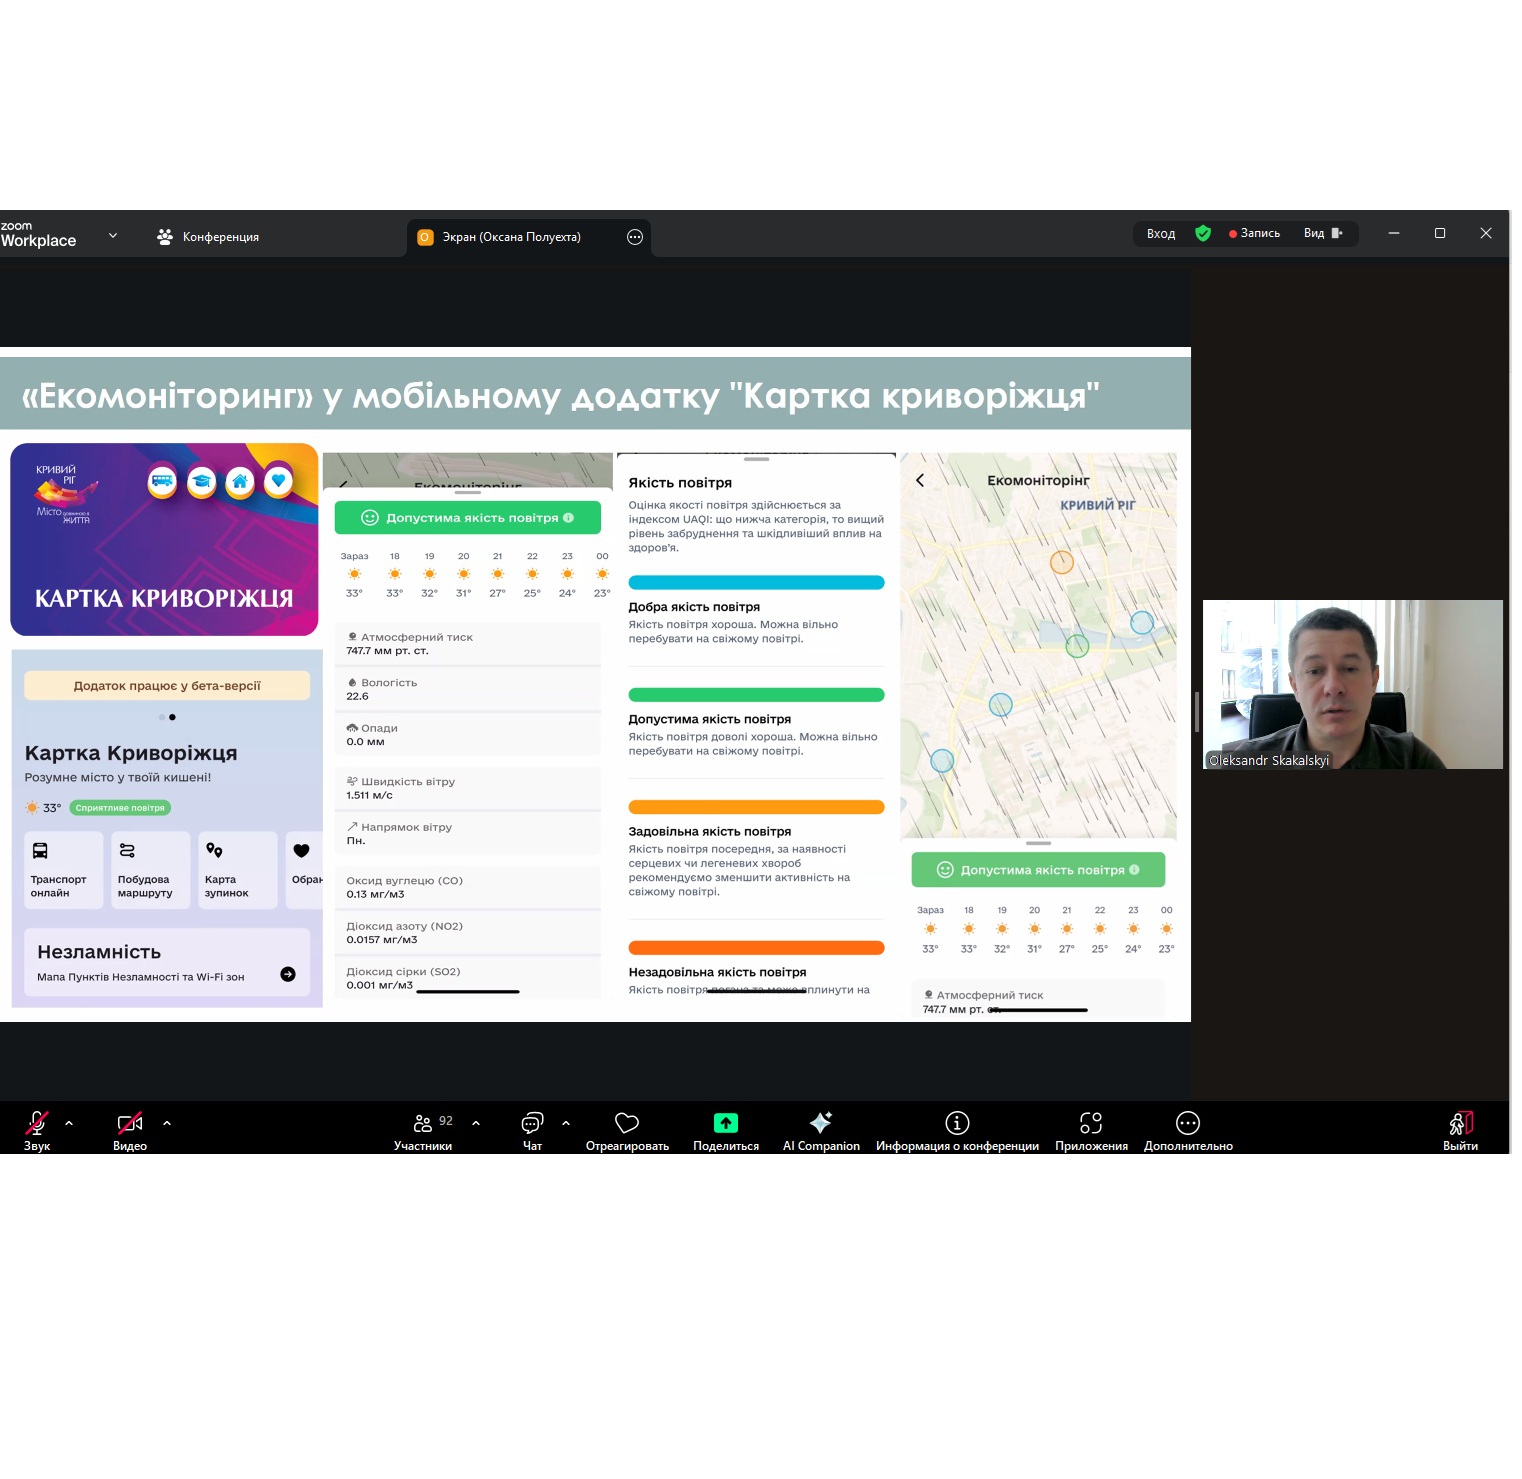Click Oleksandr Skakalskyi's video thumbnail
Viewport: 1522px width, 1479px height.
pyautogui.click(x=1352, y=684)
